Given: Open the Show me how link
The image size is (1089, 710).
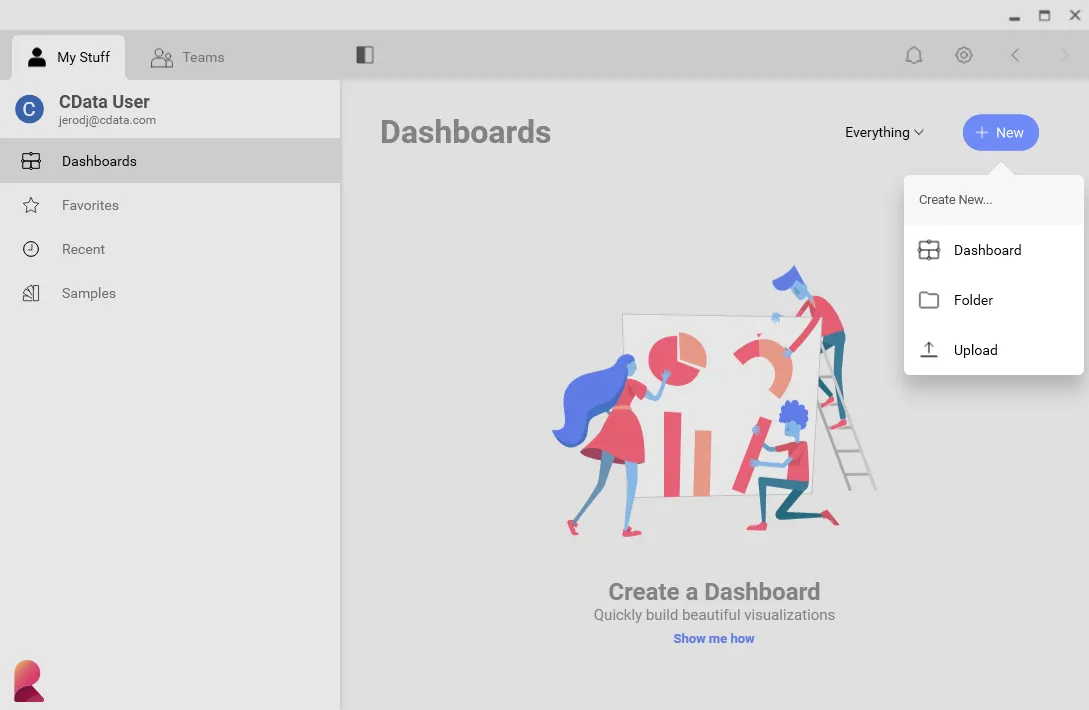Looking at the screenshot, I should (713, 638).
